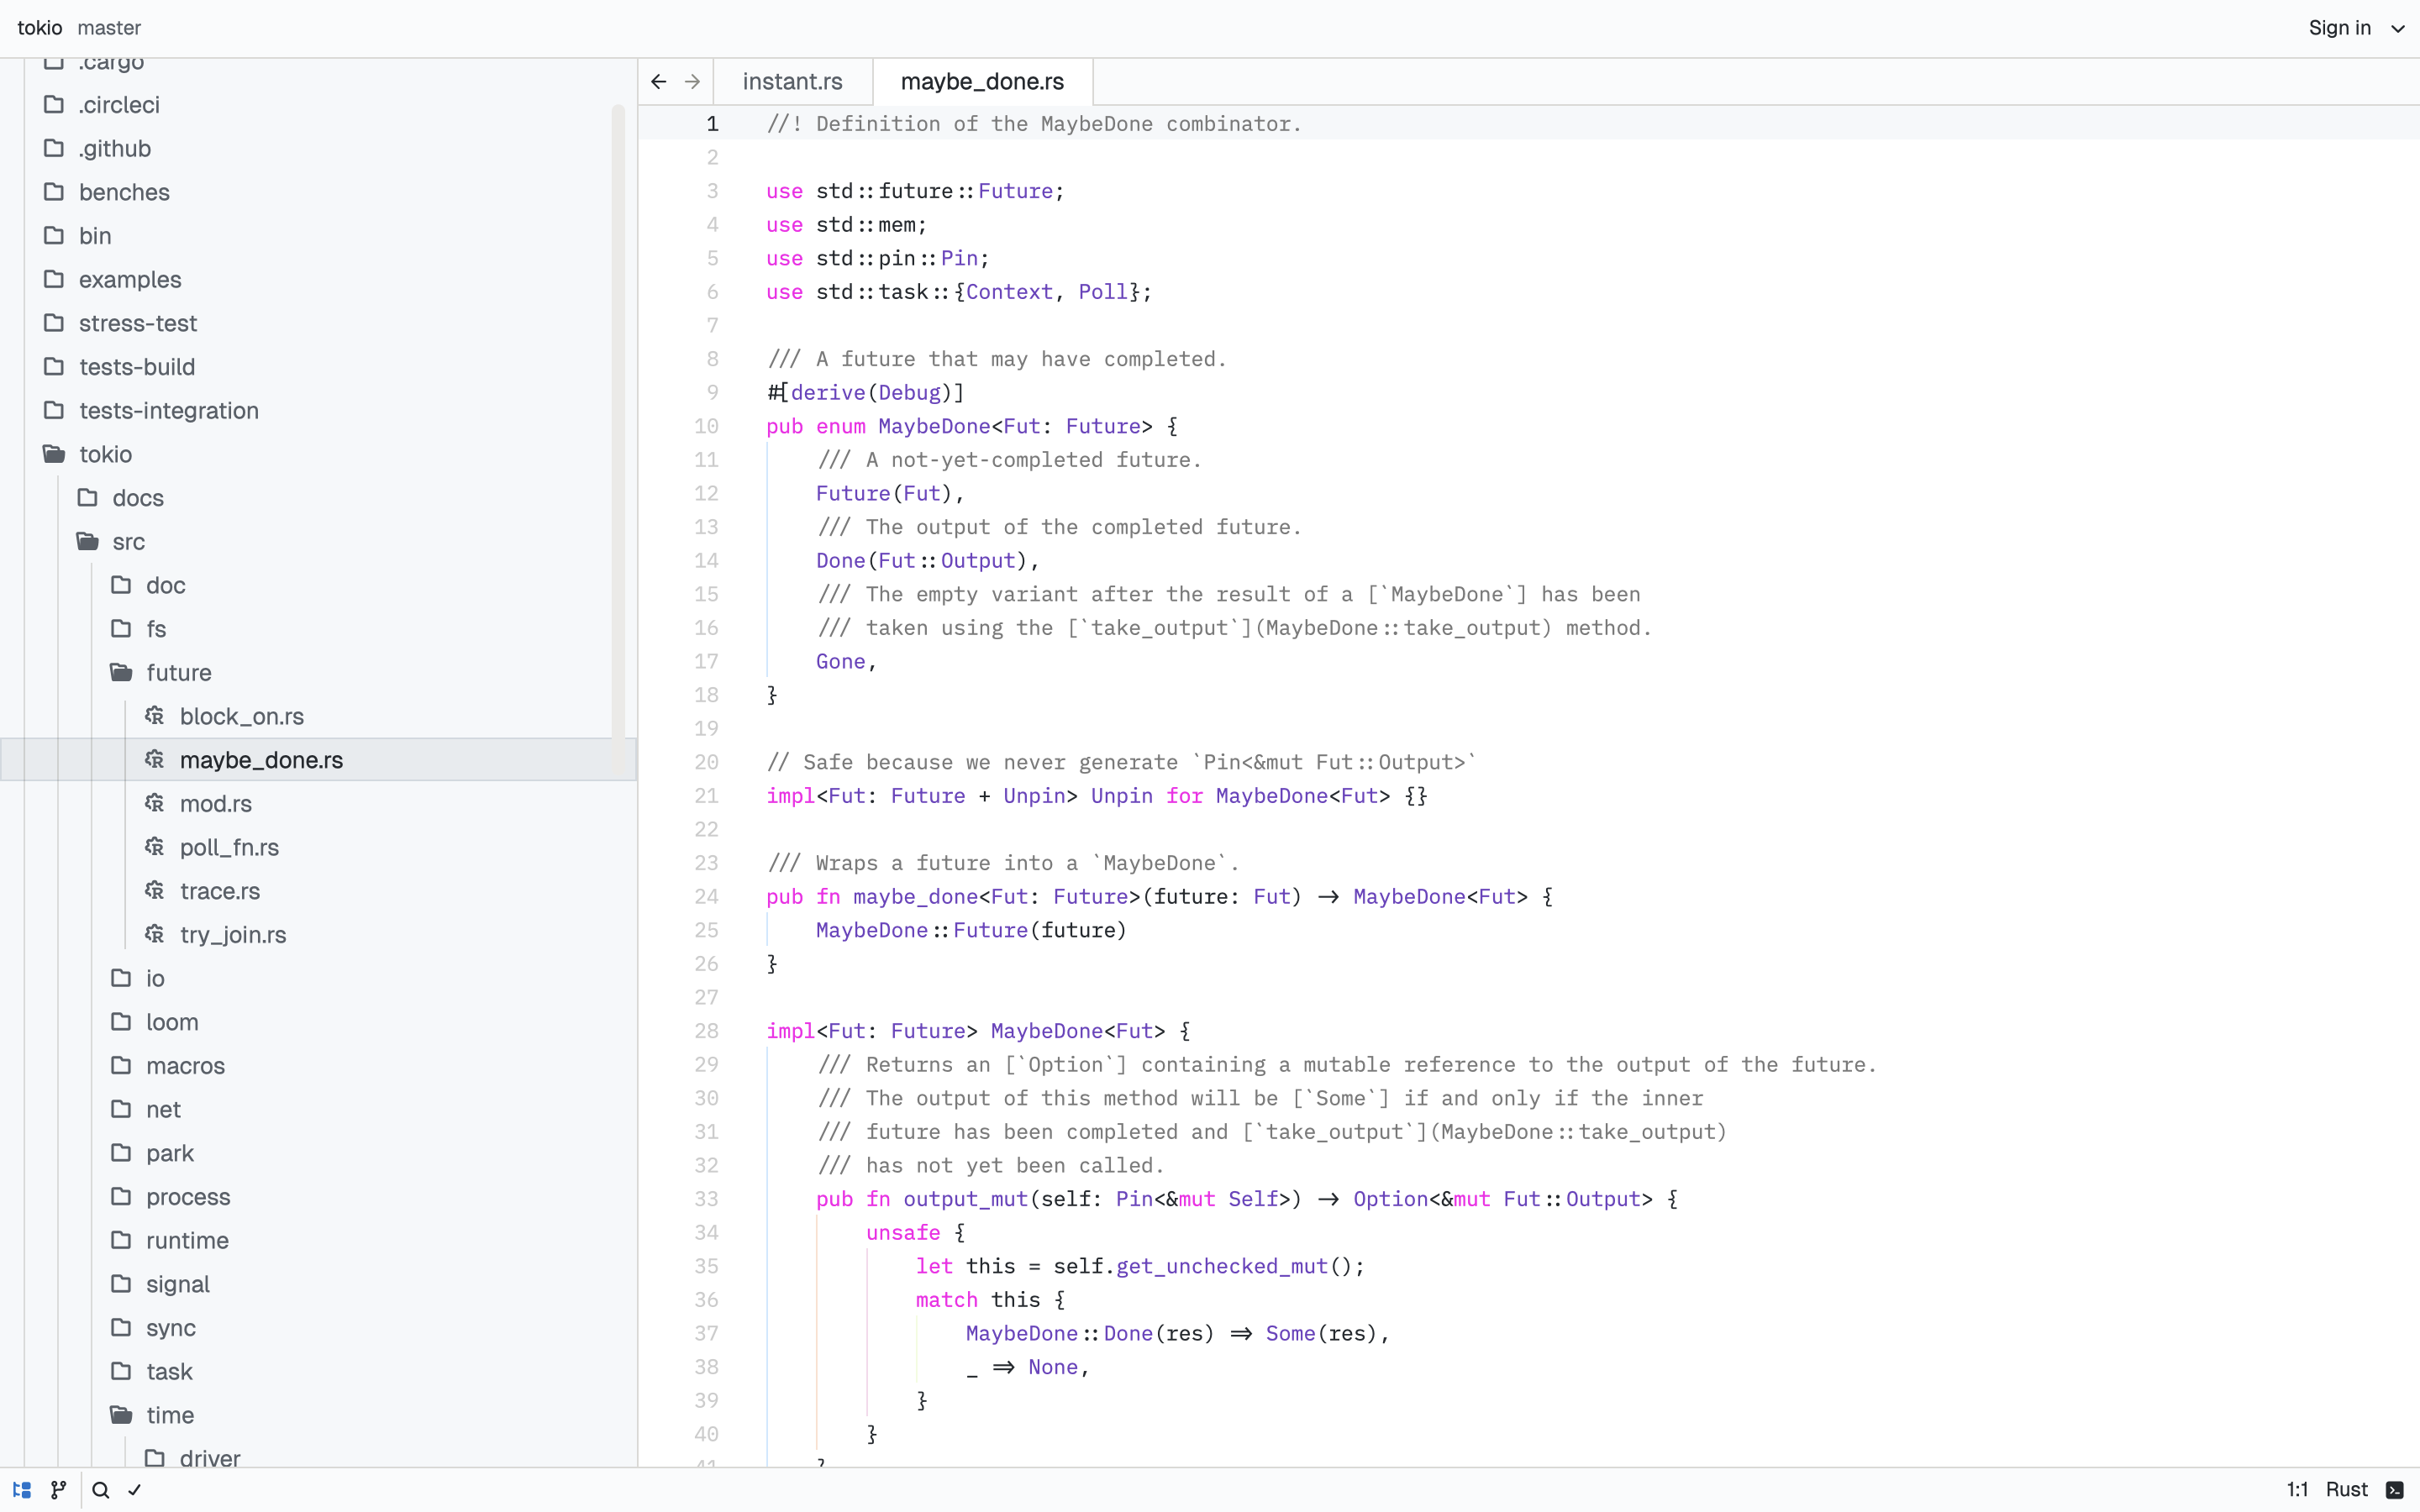Open the terminal icon at bottom right
The height and width of the screenshot is (1512, 2420).
(x=2395, y=1490)
